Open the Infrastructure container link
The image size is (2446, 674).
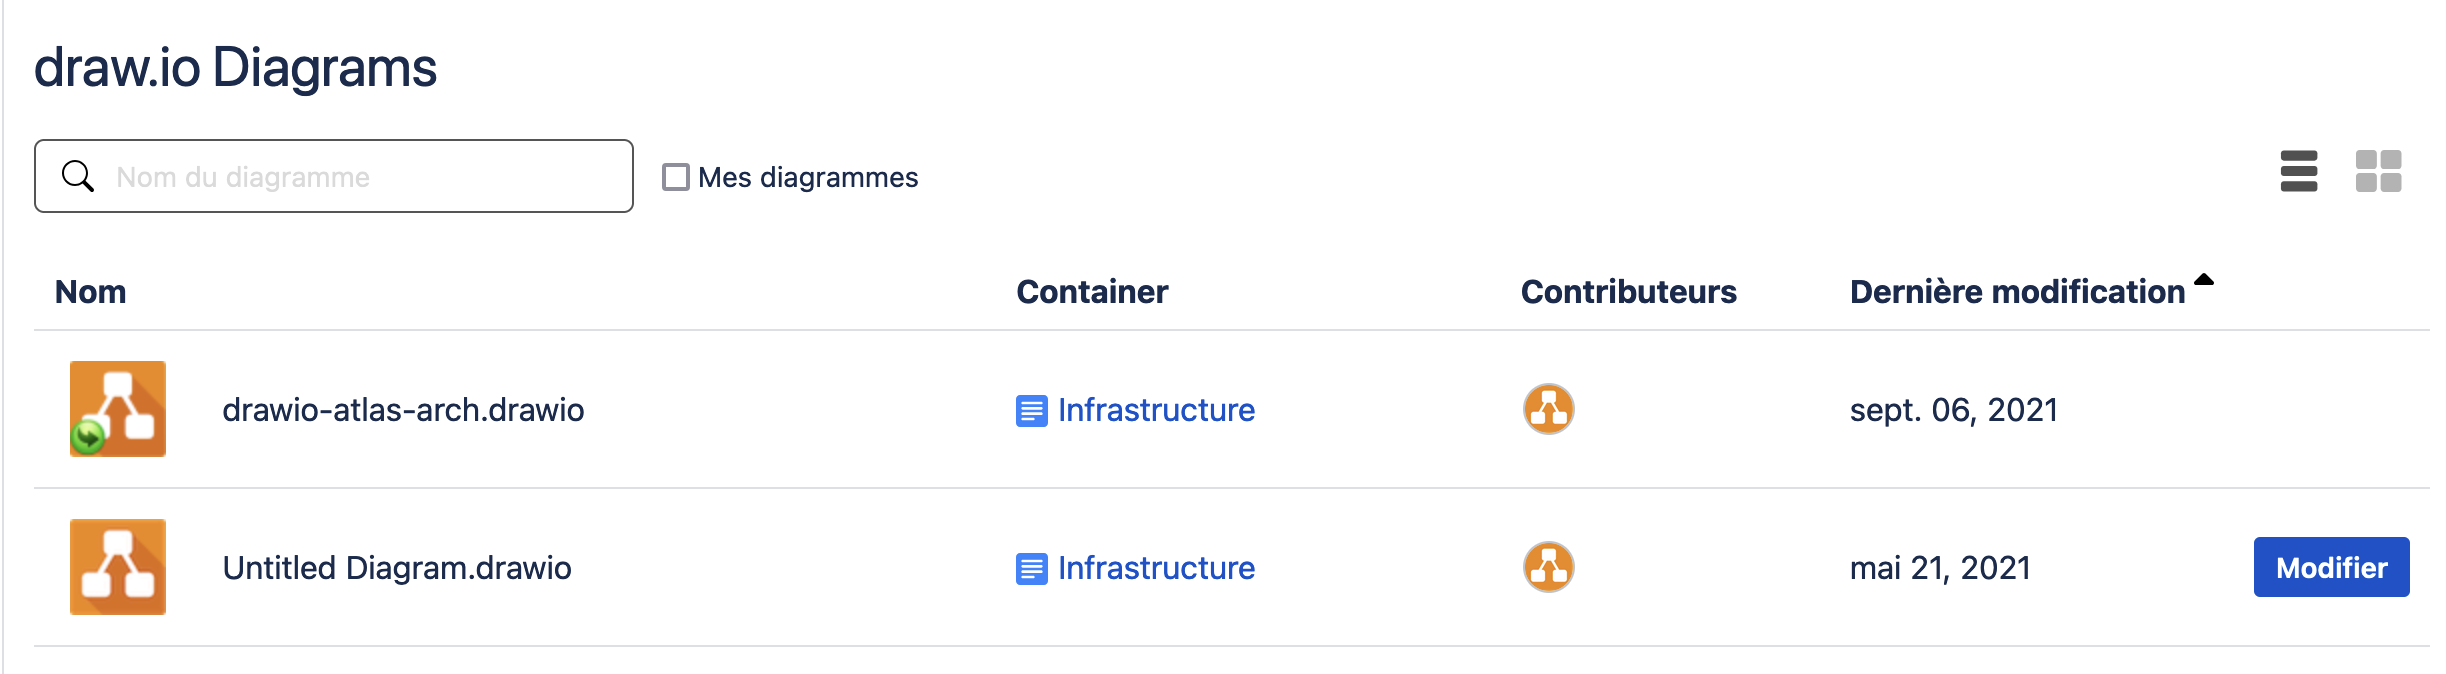(x=1156, y=409)
